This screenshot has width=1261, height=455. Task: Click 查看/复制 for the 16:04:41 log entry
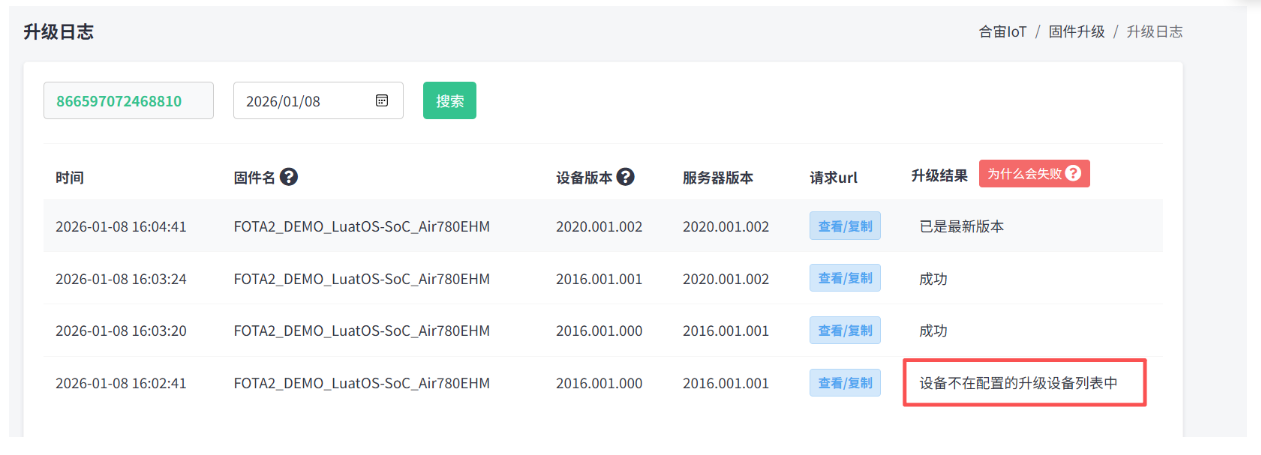(845, 226)
